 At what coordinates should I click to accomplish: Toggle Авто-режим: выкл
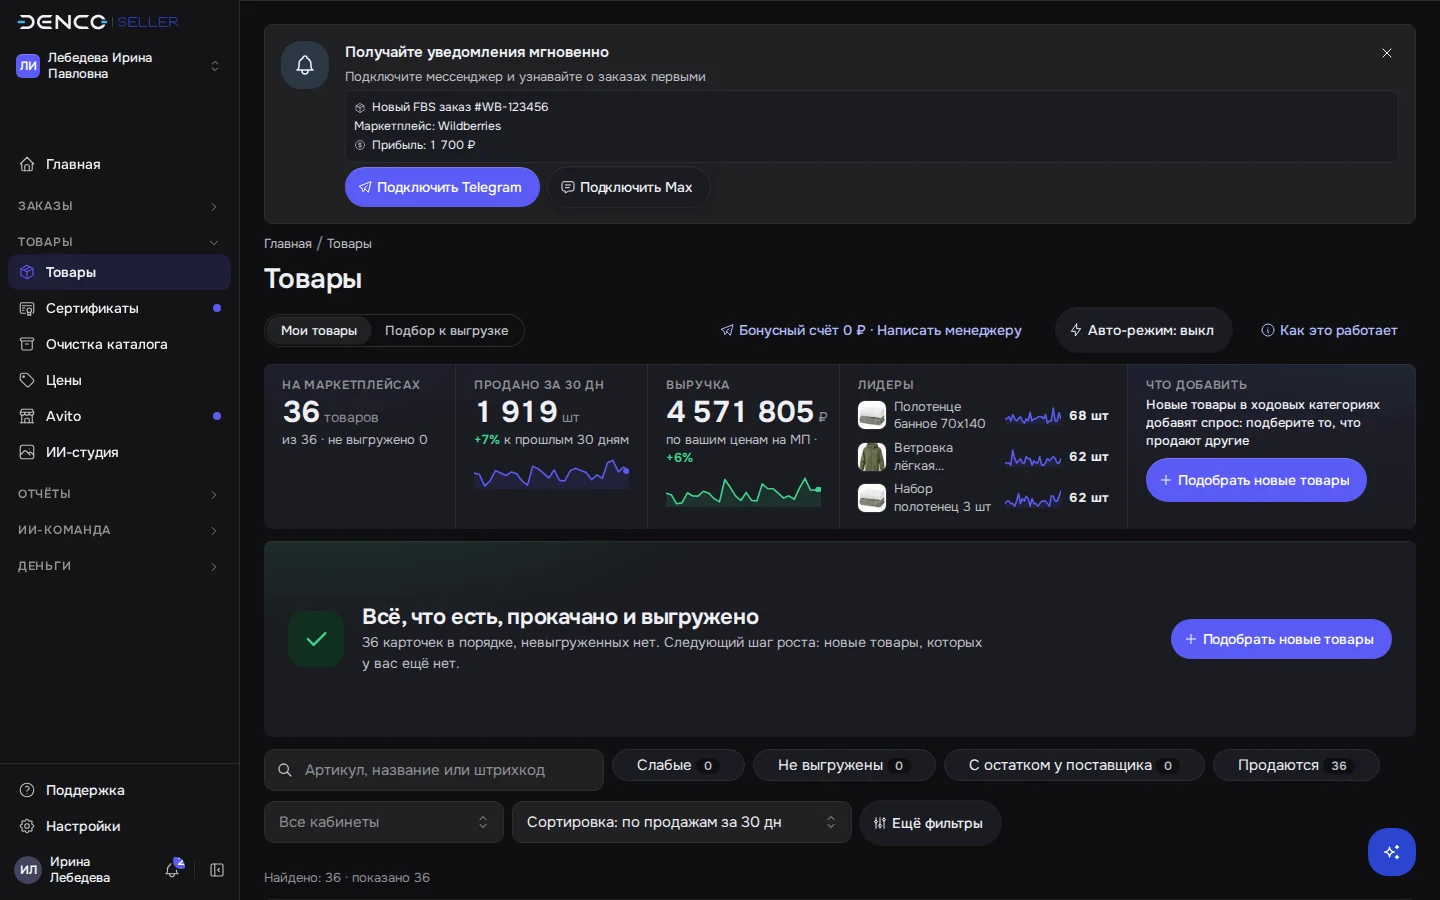[x=1143, y=330]
